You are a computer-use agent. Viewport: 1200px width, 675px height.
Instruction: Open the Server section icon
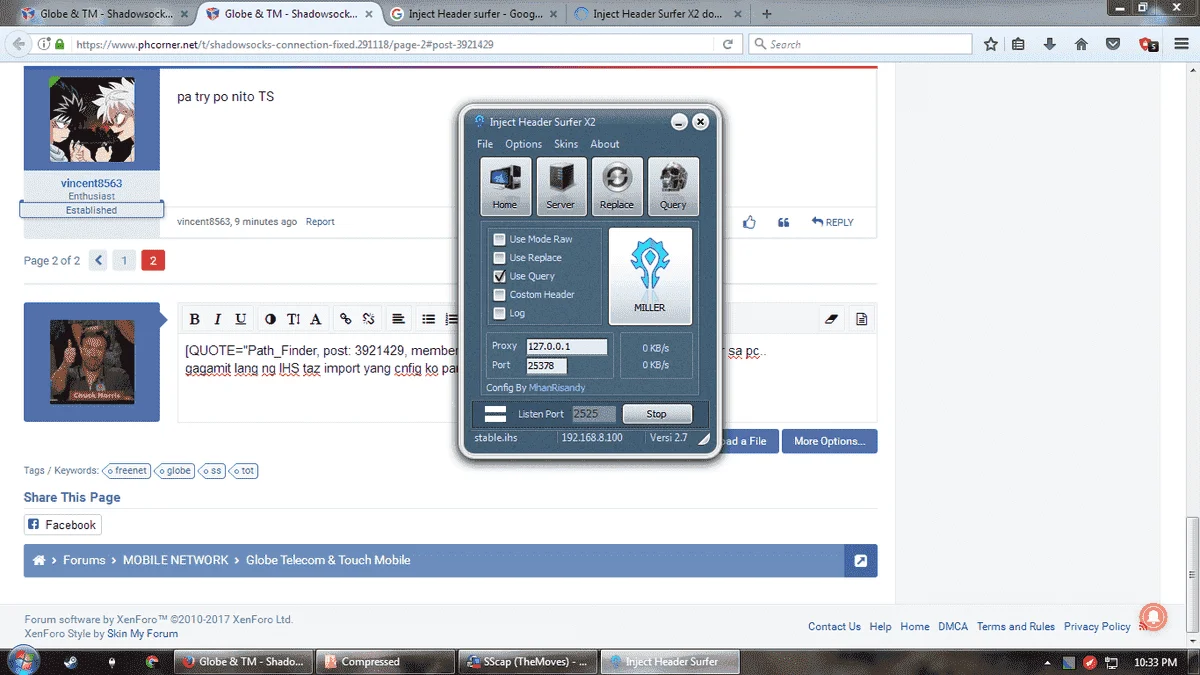(x=561, y=186)
